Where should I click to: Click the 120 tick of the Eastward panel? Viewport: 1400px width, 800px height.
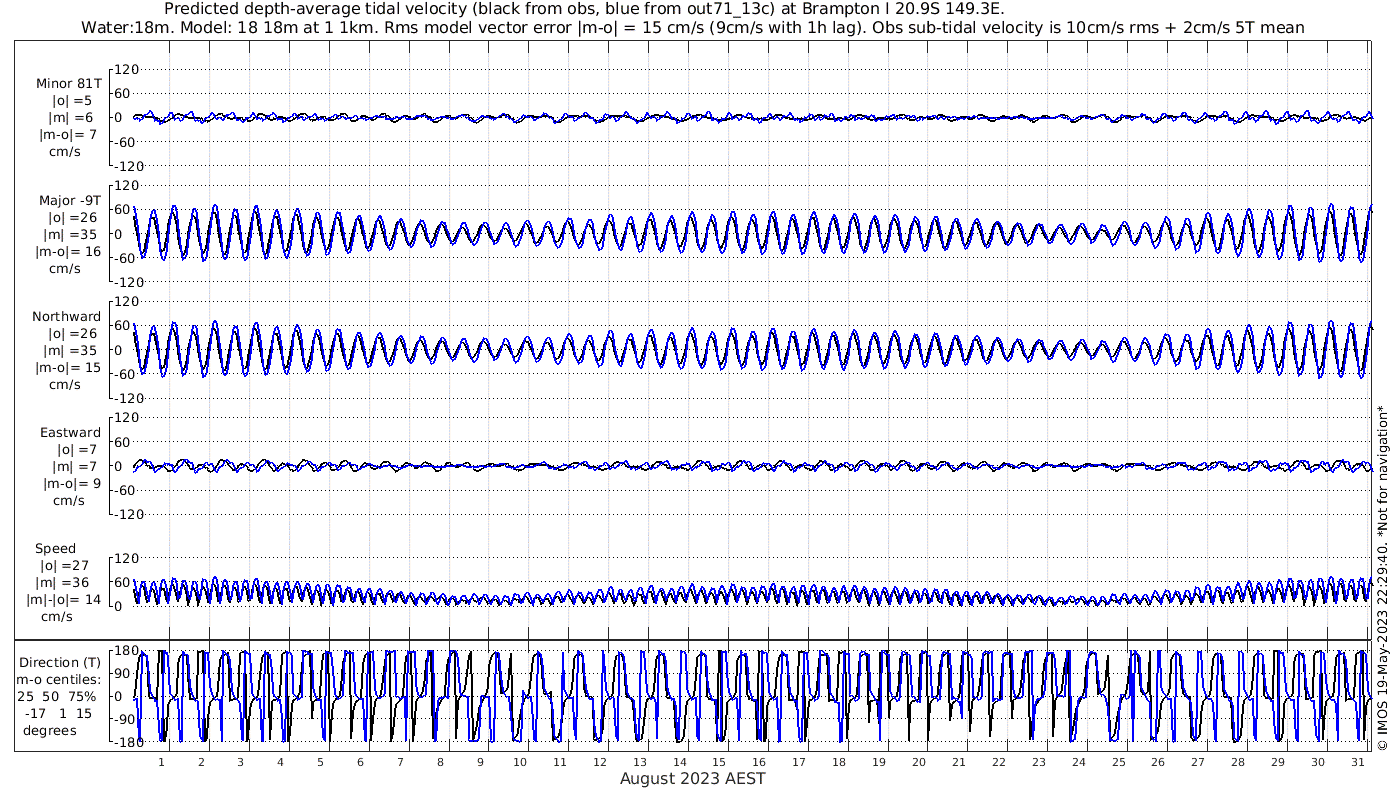[126, 417]
